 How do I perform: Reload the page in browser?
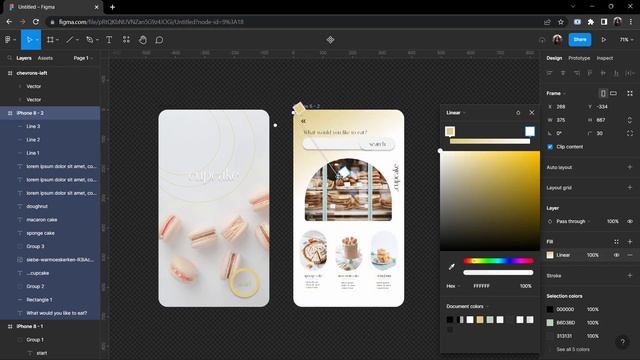tap(36, 22)
